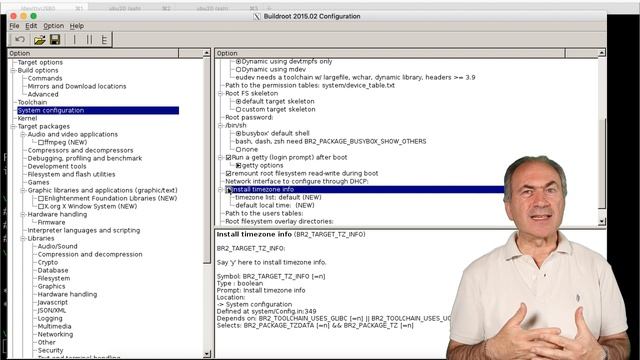The width and height of the screenshot is (640, 360).
Task: Switch to single view mode icon
Action: tap(75, 40)
